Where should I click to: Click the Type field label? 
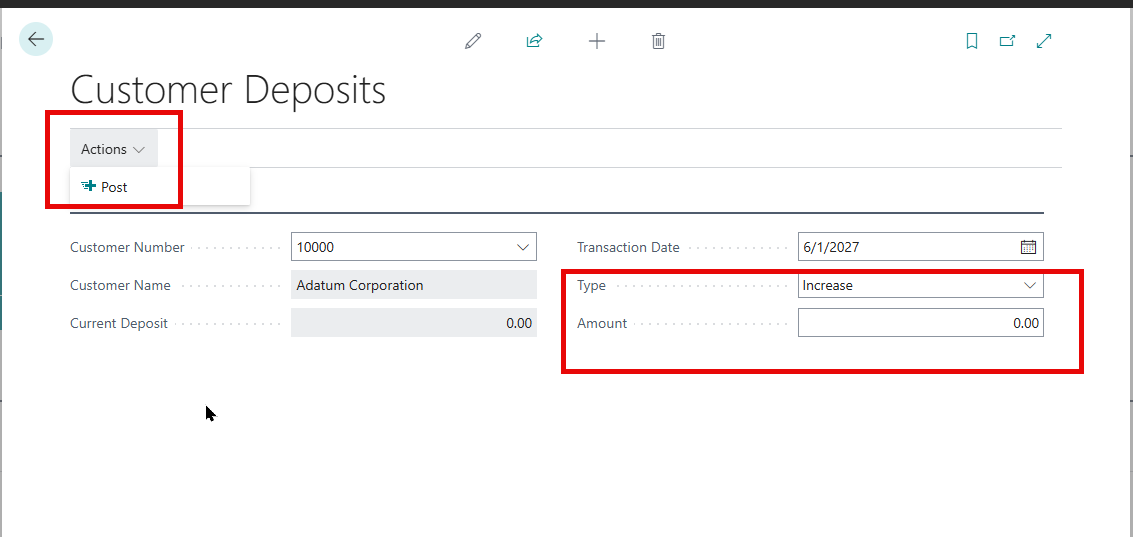(591, 285)
